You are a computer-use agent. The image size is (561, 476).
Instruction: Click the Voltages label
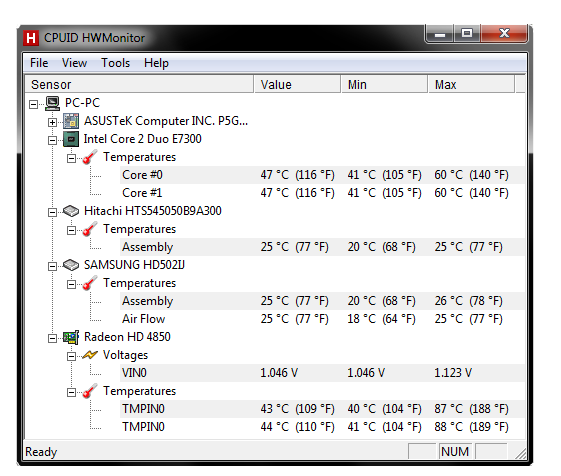pos(125,355)
